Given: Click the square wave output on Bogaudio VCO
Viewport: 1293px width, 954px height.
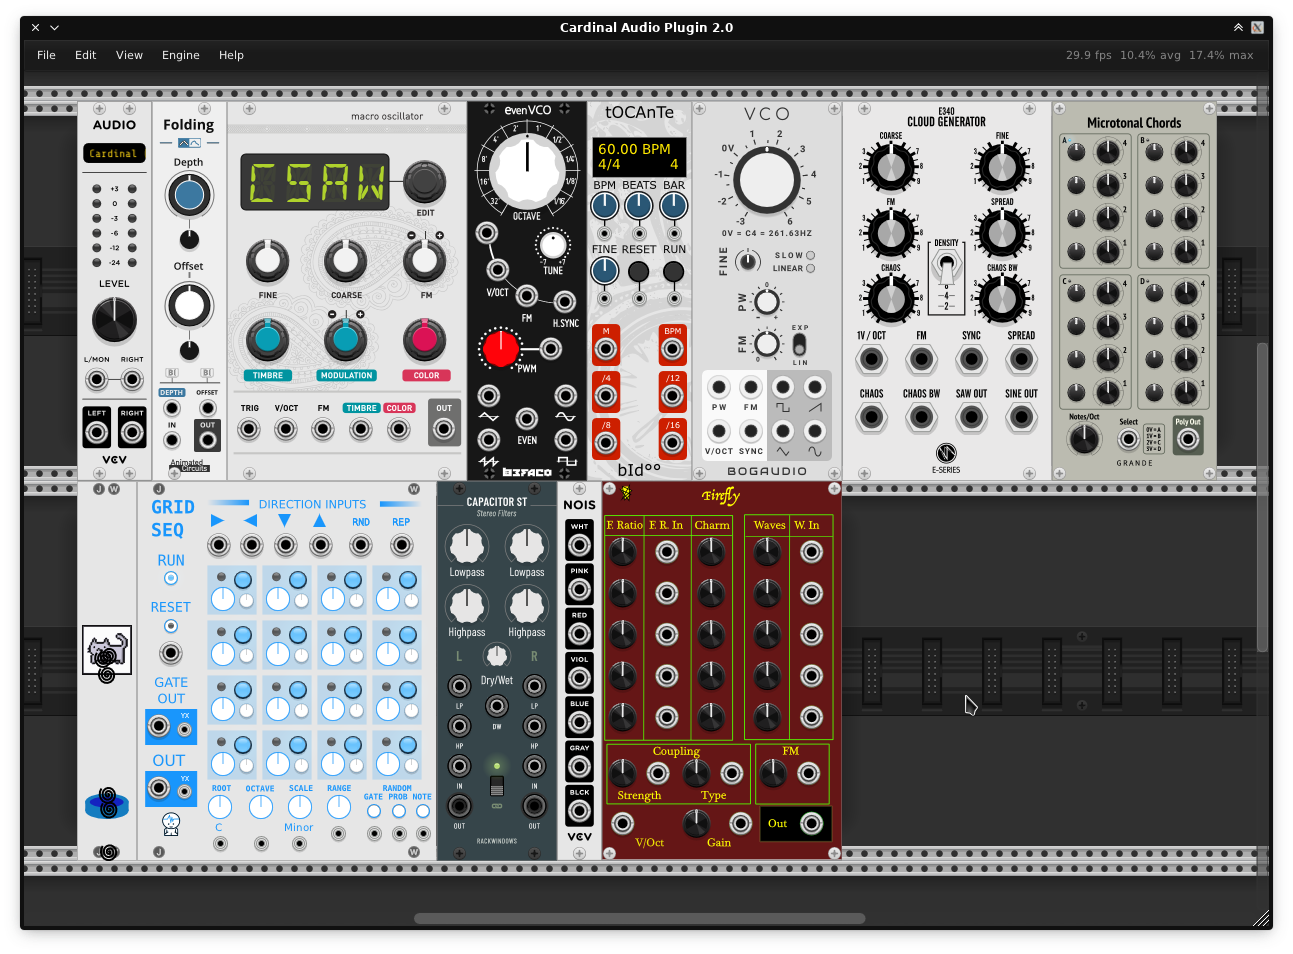Looking at the screenshot, I should pos(783,387).
